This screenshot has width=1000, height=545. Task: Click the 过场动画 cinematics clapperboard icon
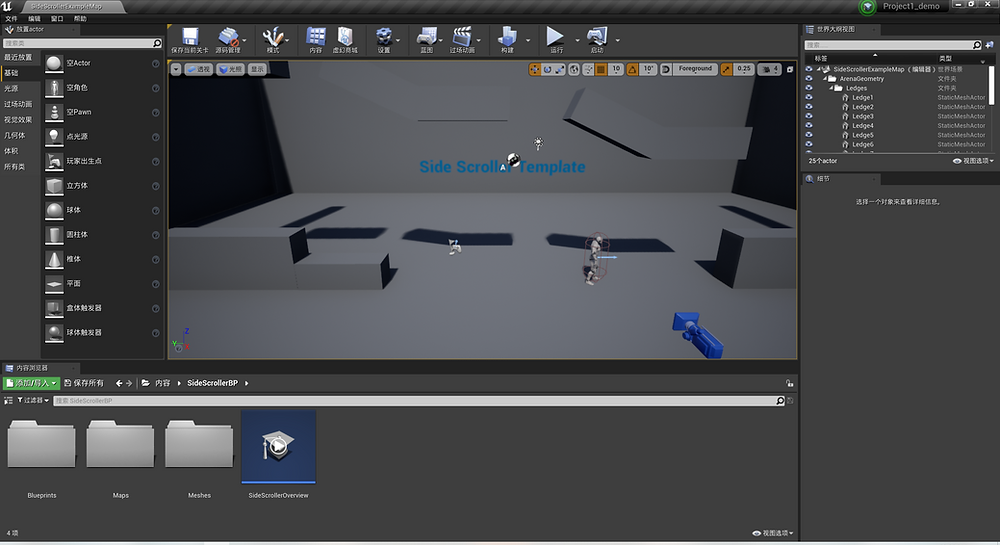(x=462, y=36)
